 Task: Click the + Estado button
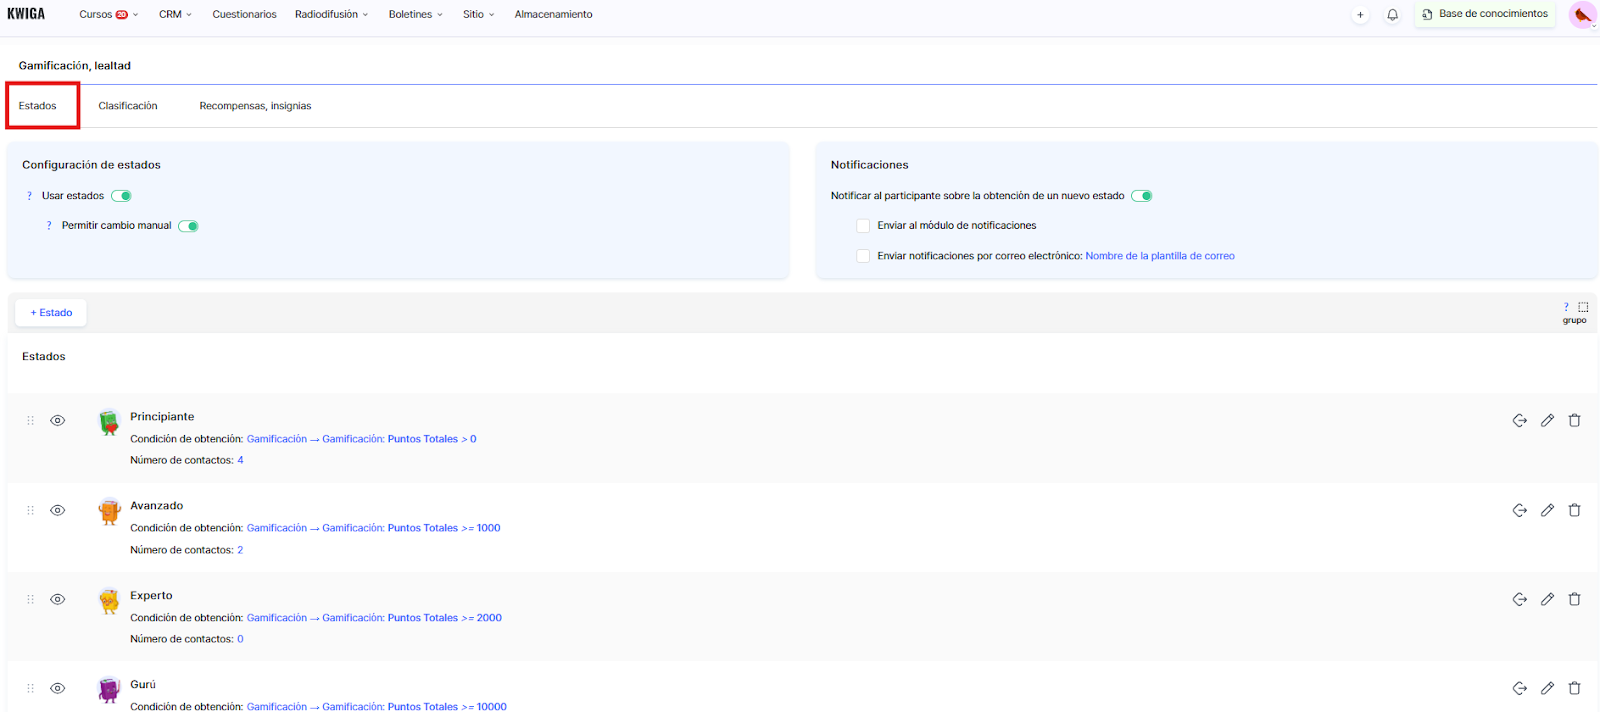51,313
